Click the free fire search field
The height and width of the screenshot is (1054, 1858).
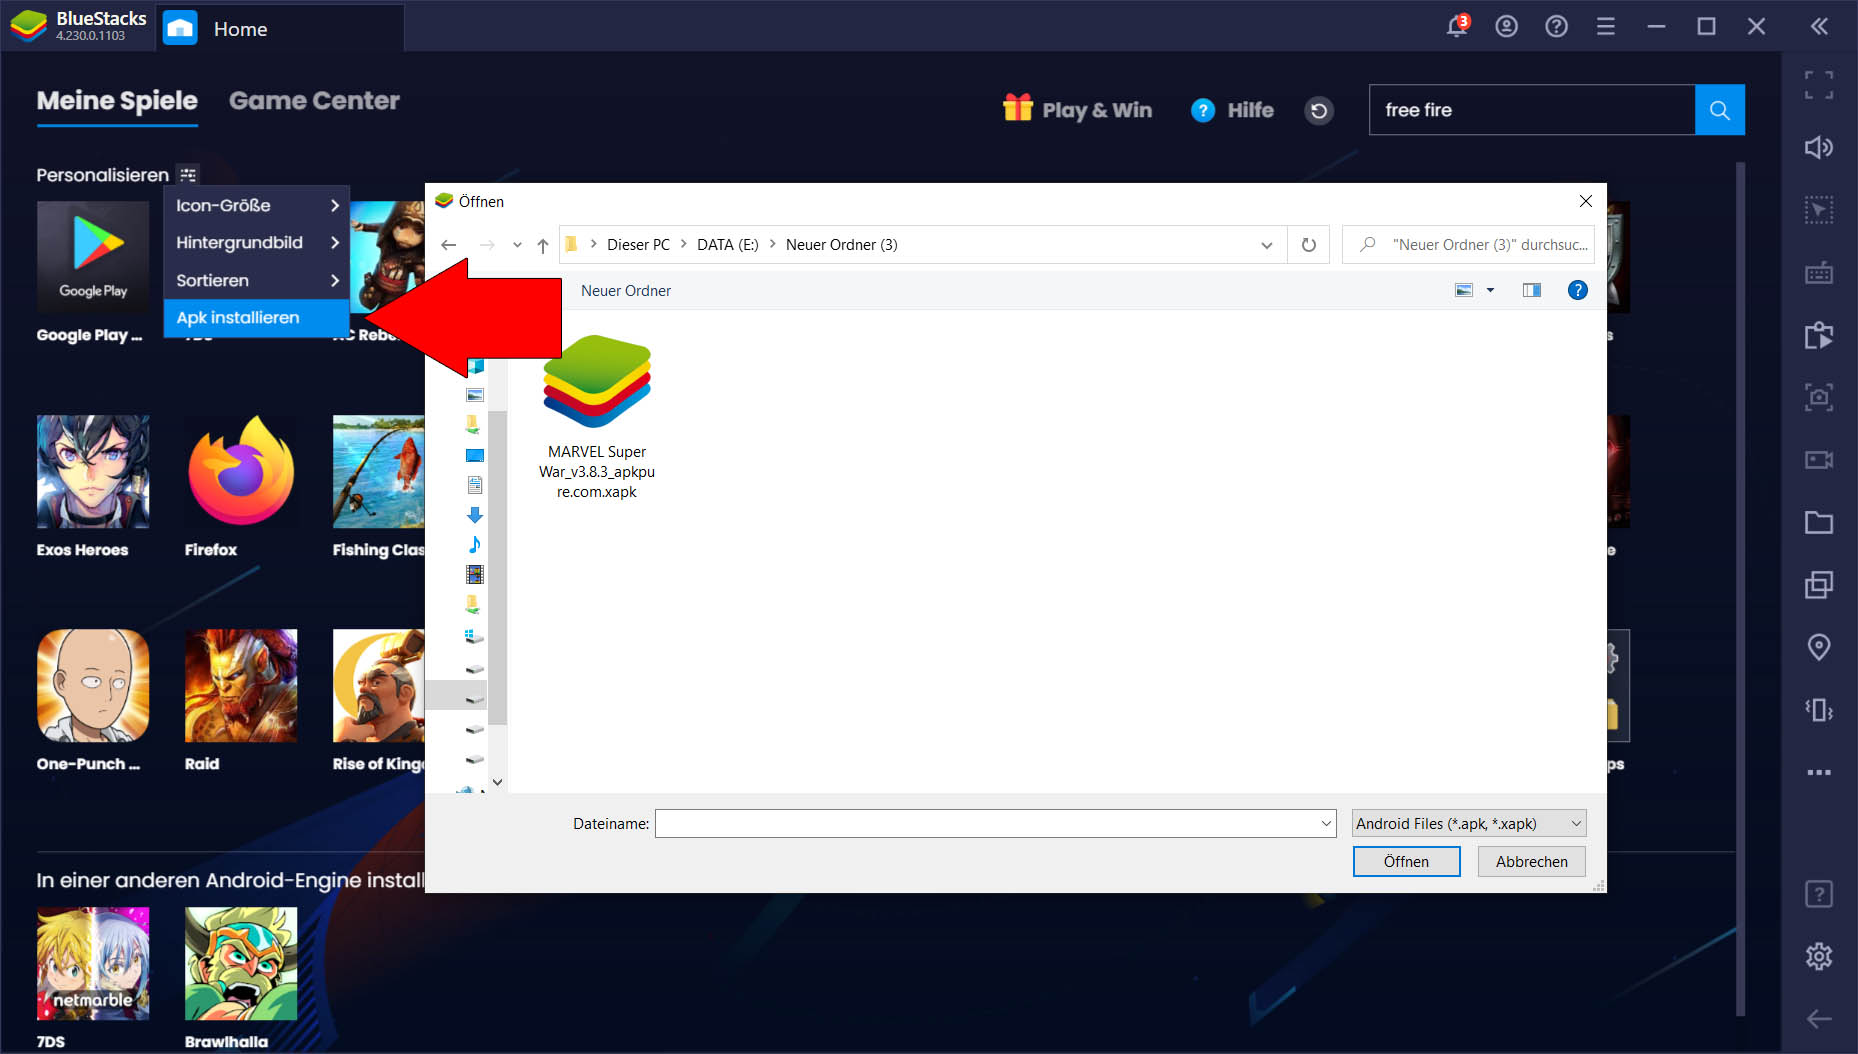tap(1531, 110)
